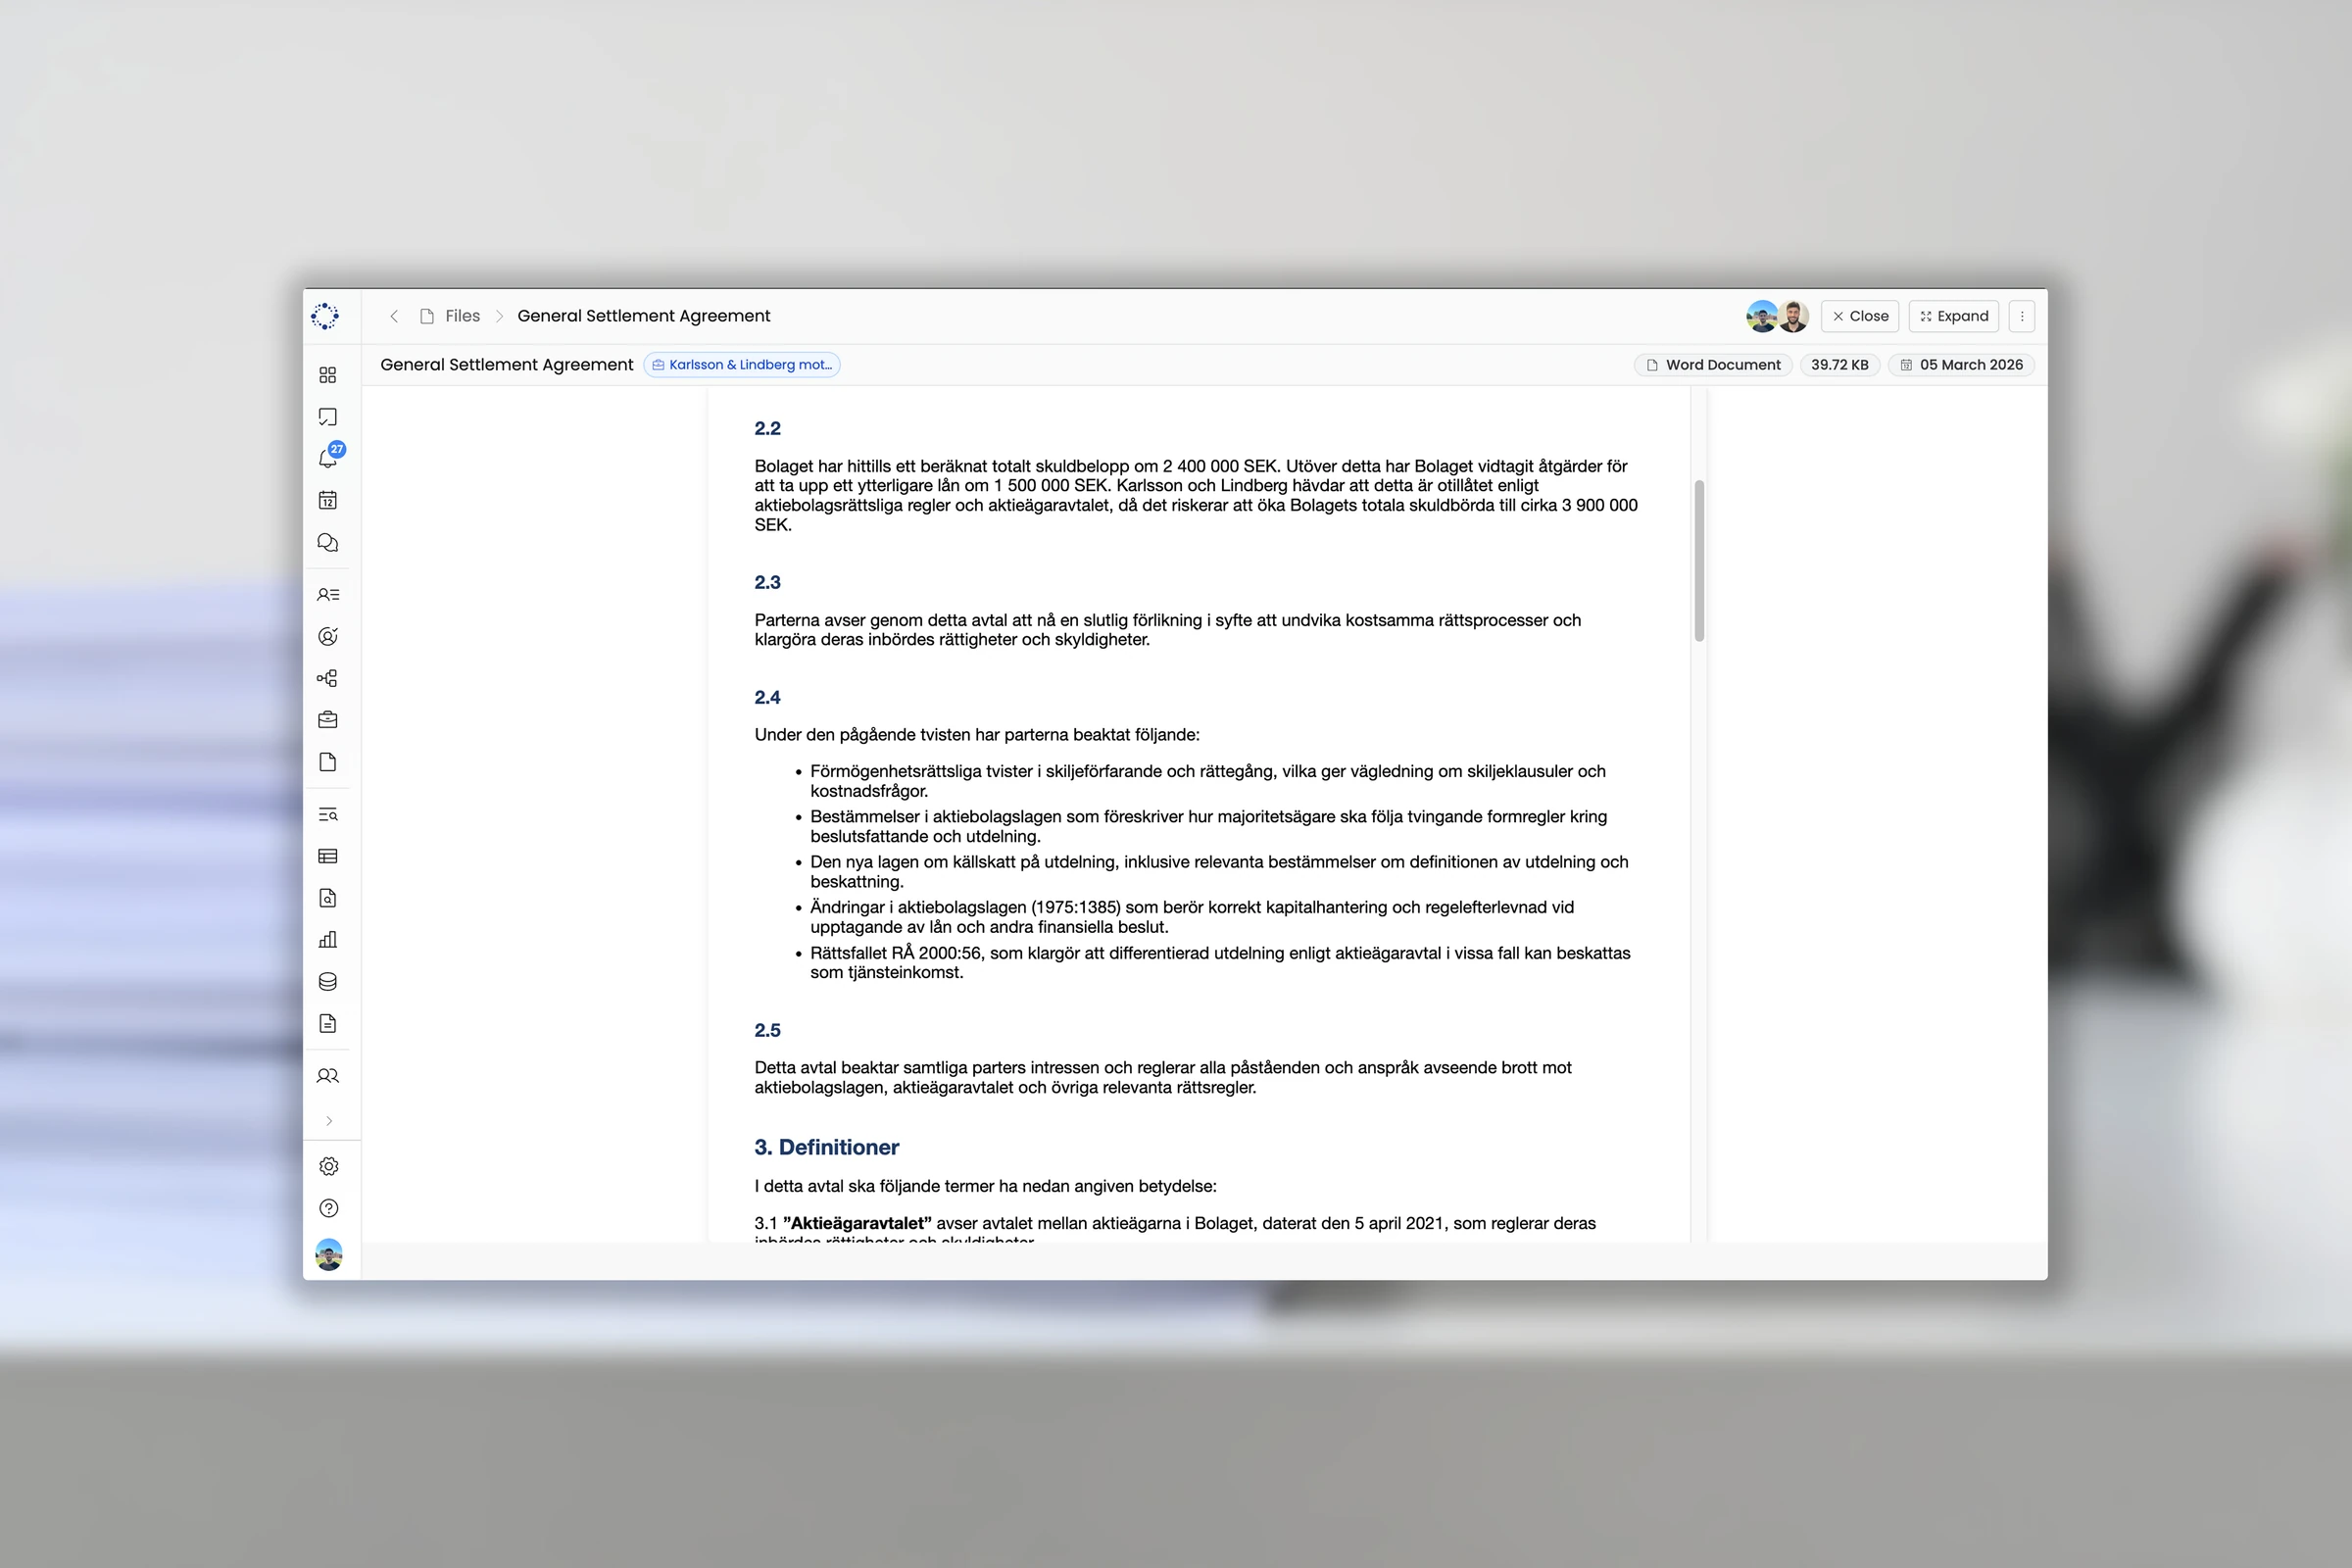Click the Expand button
Viewport: 2352px width, 1568px height.
pyautogui.click(x=1953, y=316)
